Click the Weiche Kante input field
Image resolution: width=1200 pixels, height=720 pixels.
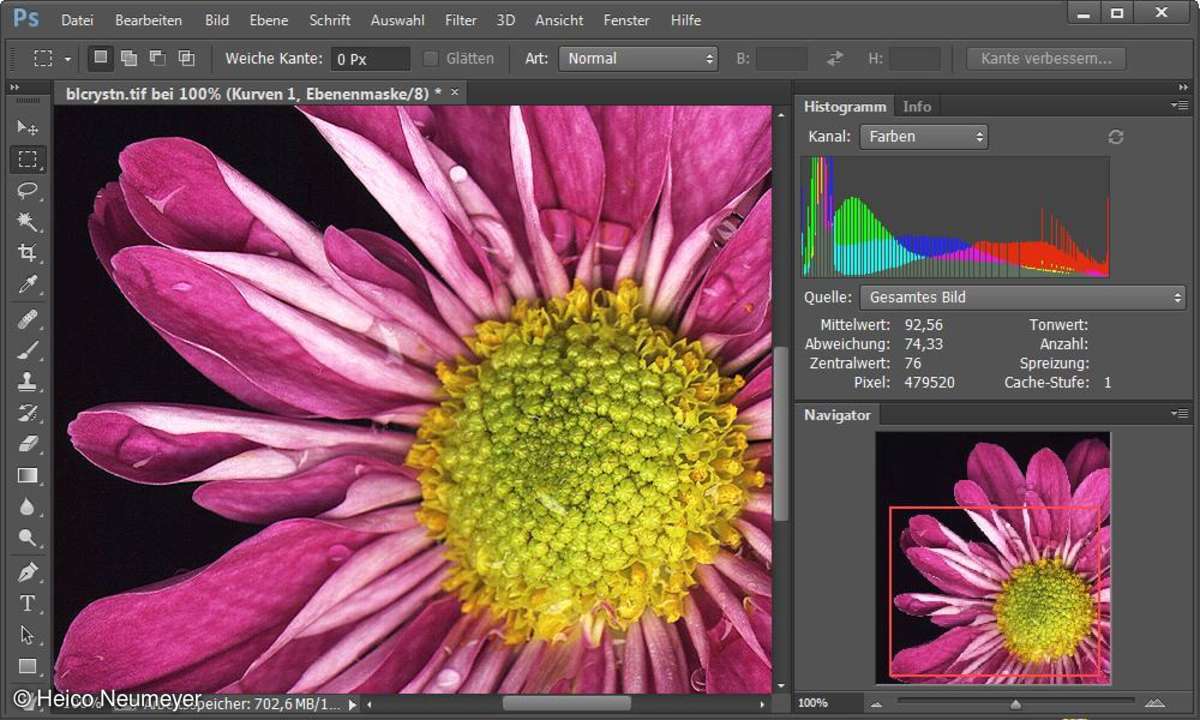[370, 59]
